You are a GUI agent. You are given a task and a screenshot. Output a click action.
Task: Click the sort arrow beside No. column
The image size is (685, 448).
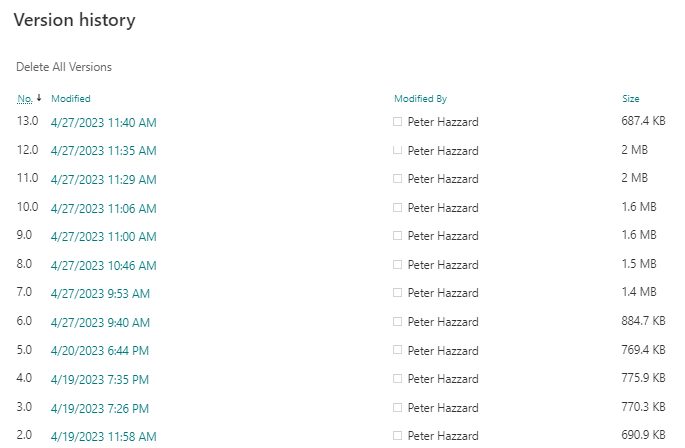tap(39, 98)
